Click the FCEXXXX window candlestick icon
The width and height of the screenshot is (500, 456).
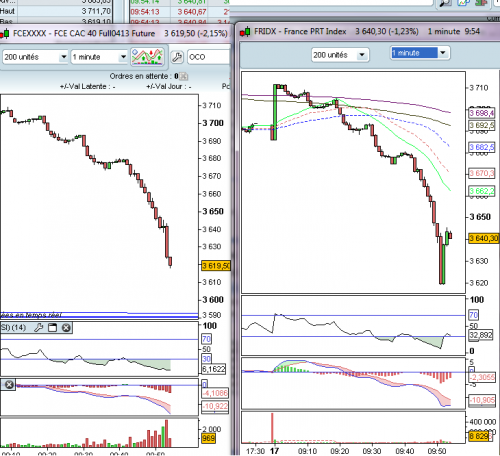(x=5, y=34)
